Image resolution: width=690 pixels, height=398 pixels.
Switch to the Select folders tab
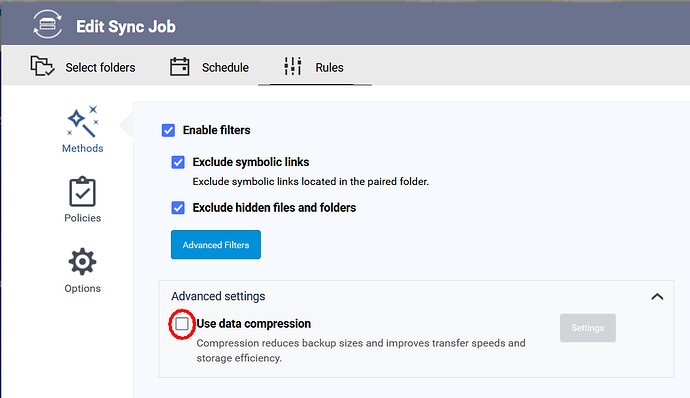[100, 67]
